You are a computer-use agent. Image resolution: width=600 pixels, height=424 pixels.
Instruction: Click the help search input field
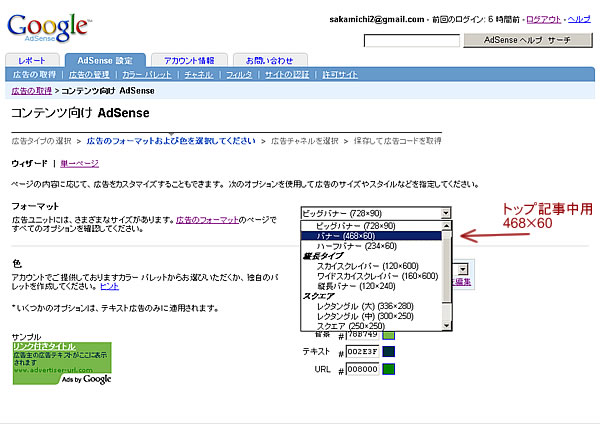pyautogui.click(x=411, y=41)
